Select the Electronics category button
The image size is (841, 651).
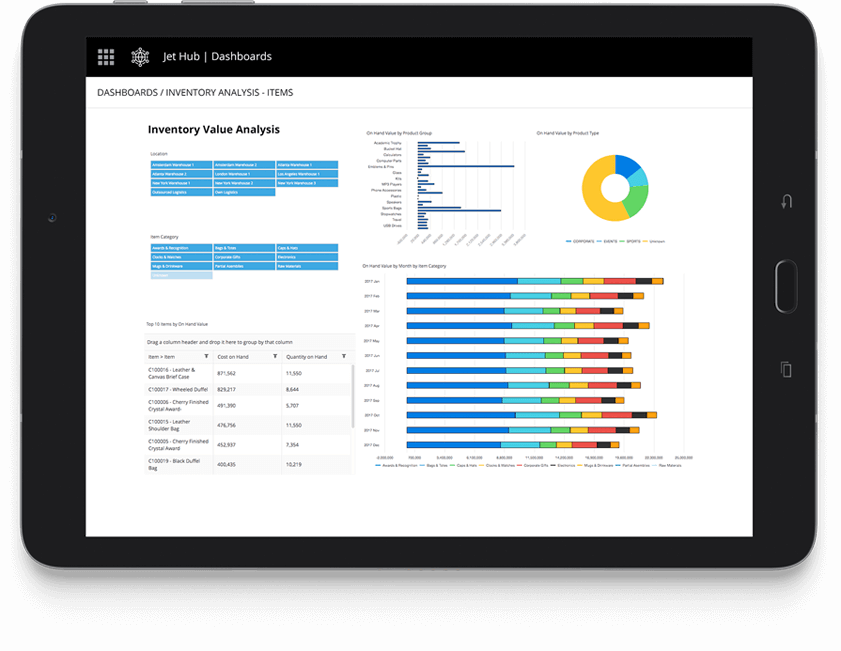305,256
